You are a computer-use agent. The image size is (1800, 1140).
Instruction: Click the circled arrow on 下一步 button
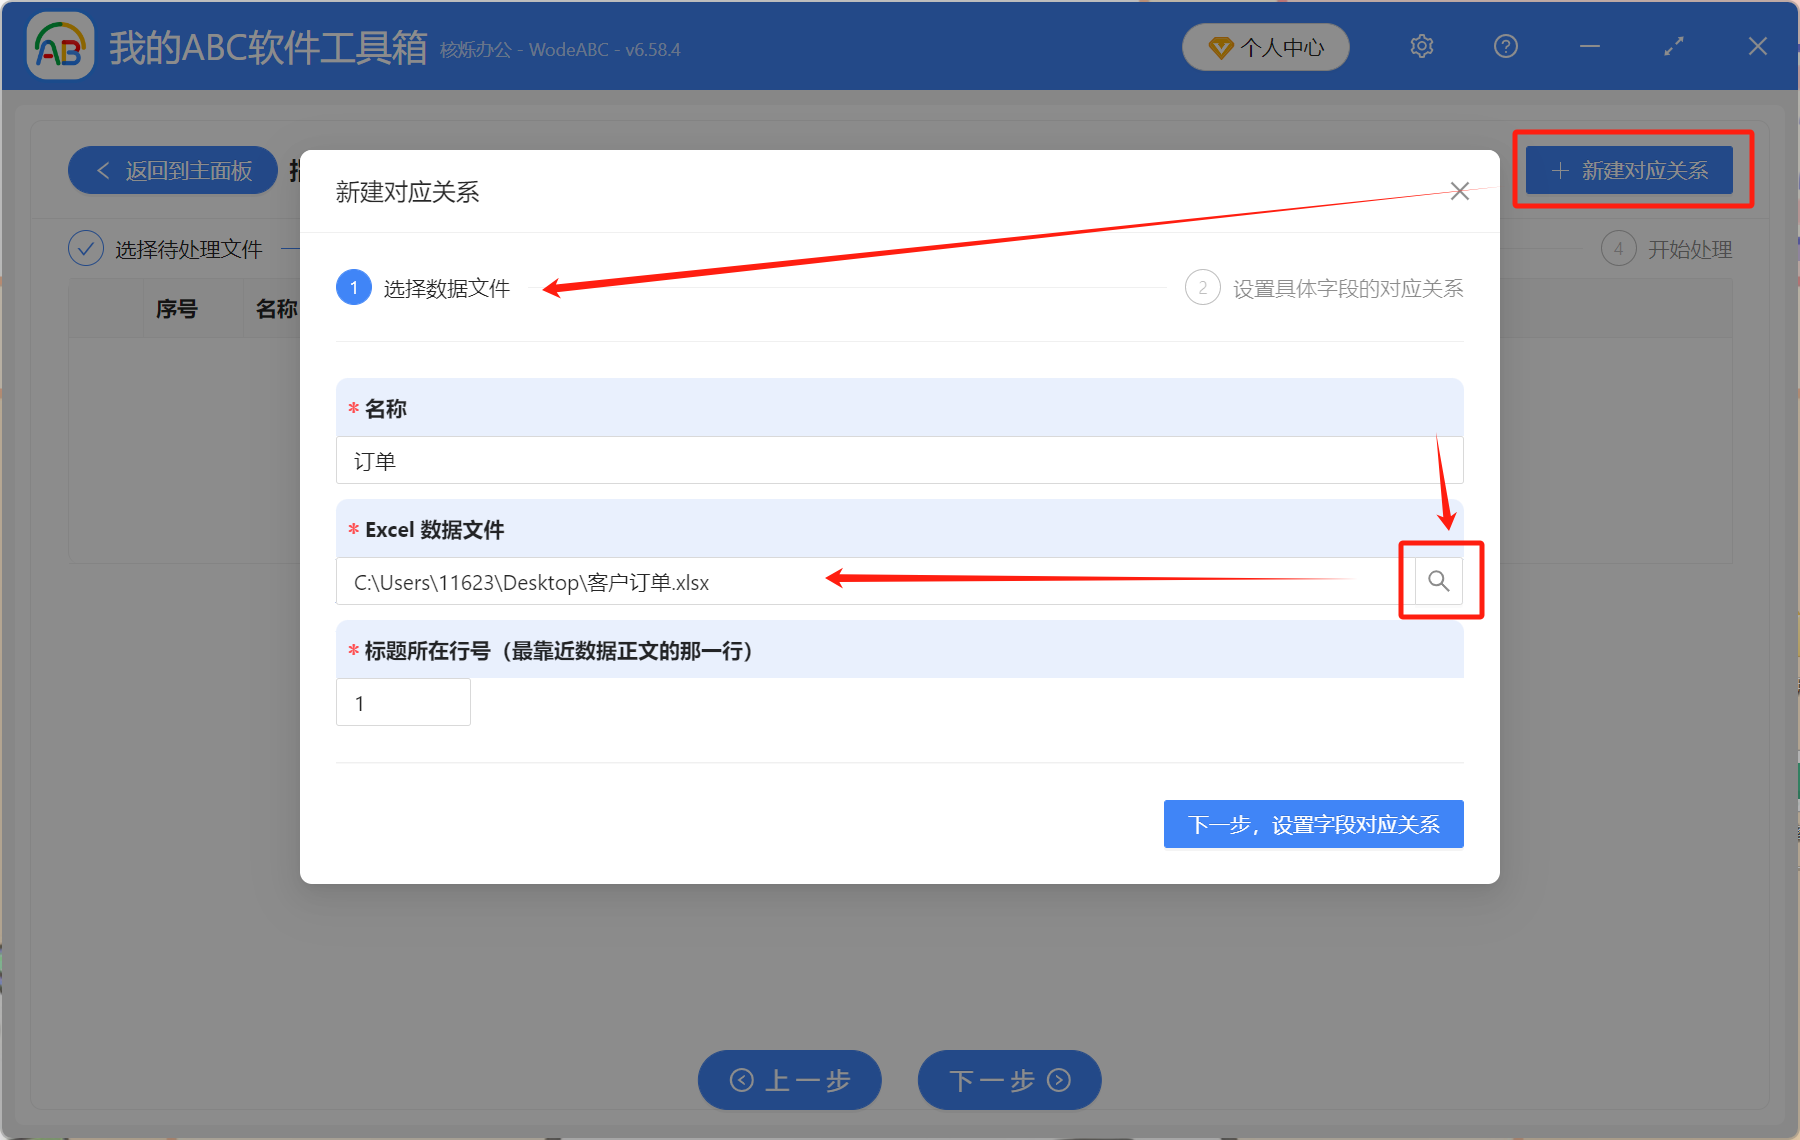[1059, 1080]
